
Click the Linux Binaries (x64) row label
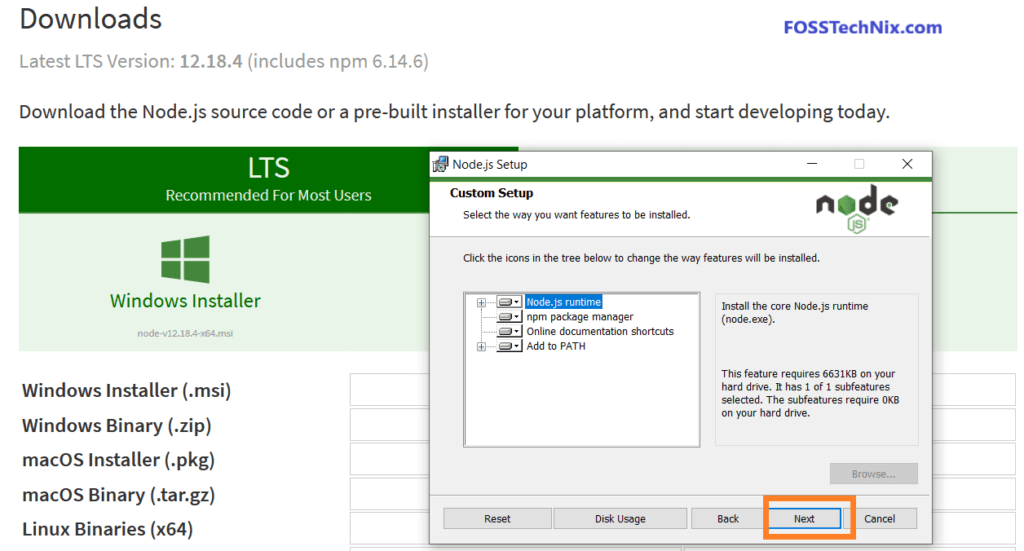108,529
